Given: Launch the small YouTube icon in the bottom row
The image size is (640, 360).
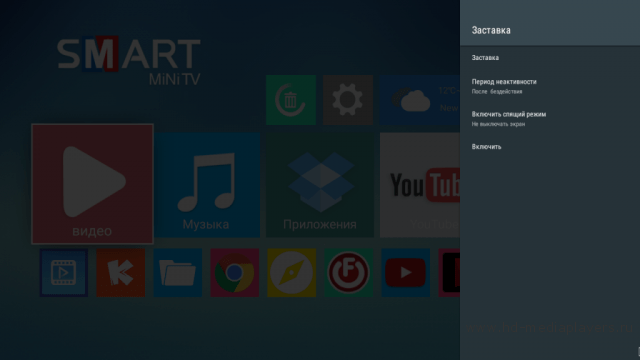Looking at the screenshot, I should [x=405, y=273].
